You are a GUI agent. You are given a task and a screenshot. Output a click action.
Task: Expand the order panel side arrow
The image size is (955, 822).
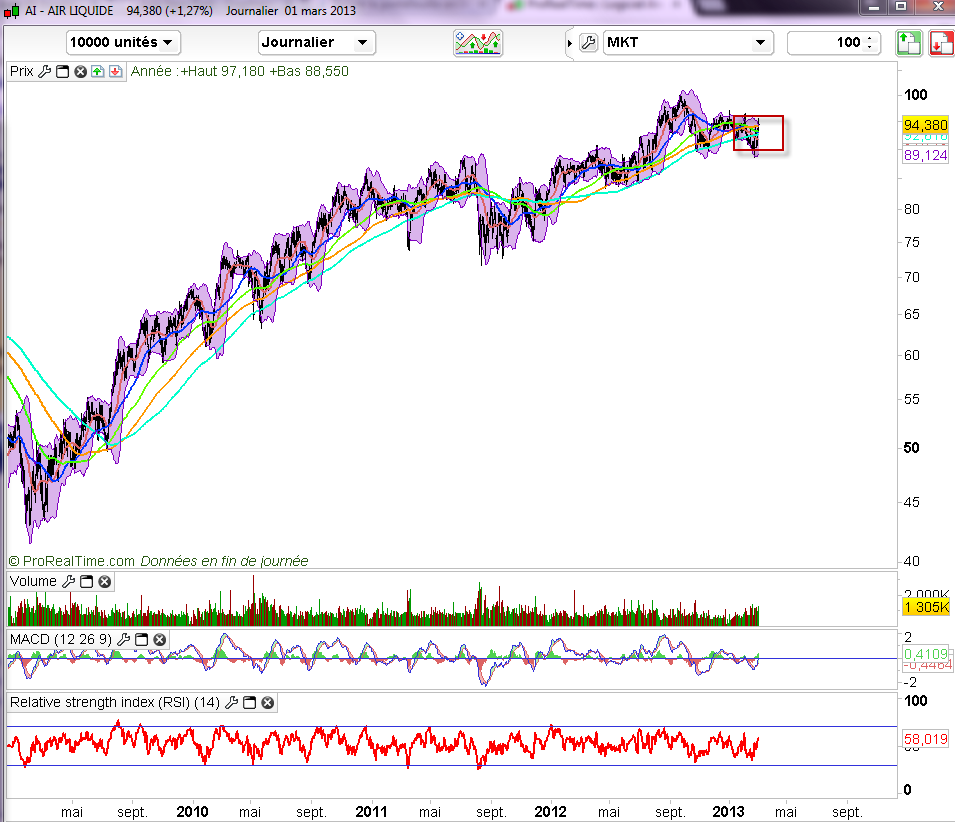tap(569, 43)
